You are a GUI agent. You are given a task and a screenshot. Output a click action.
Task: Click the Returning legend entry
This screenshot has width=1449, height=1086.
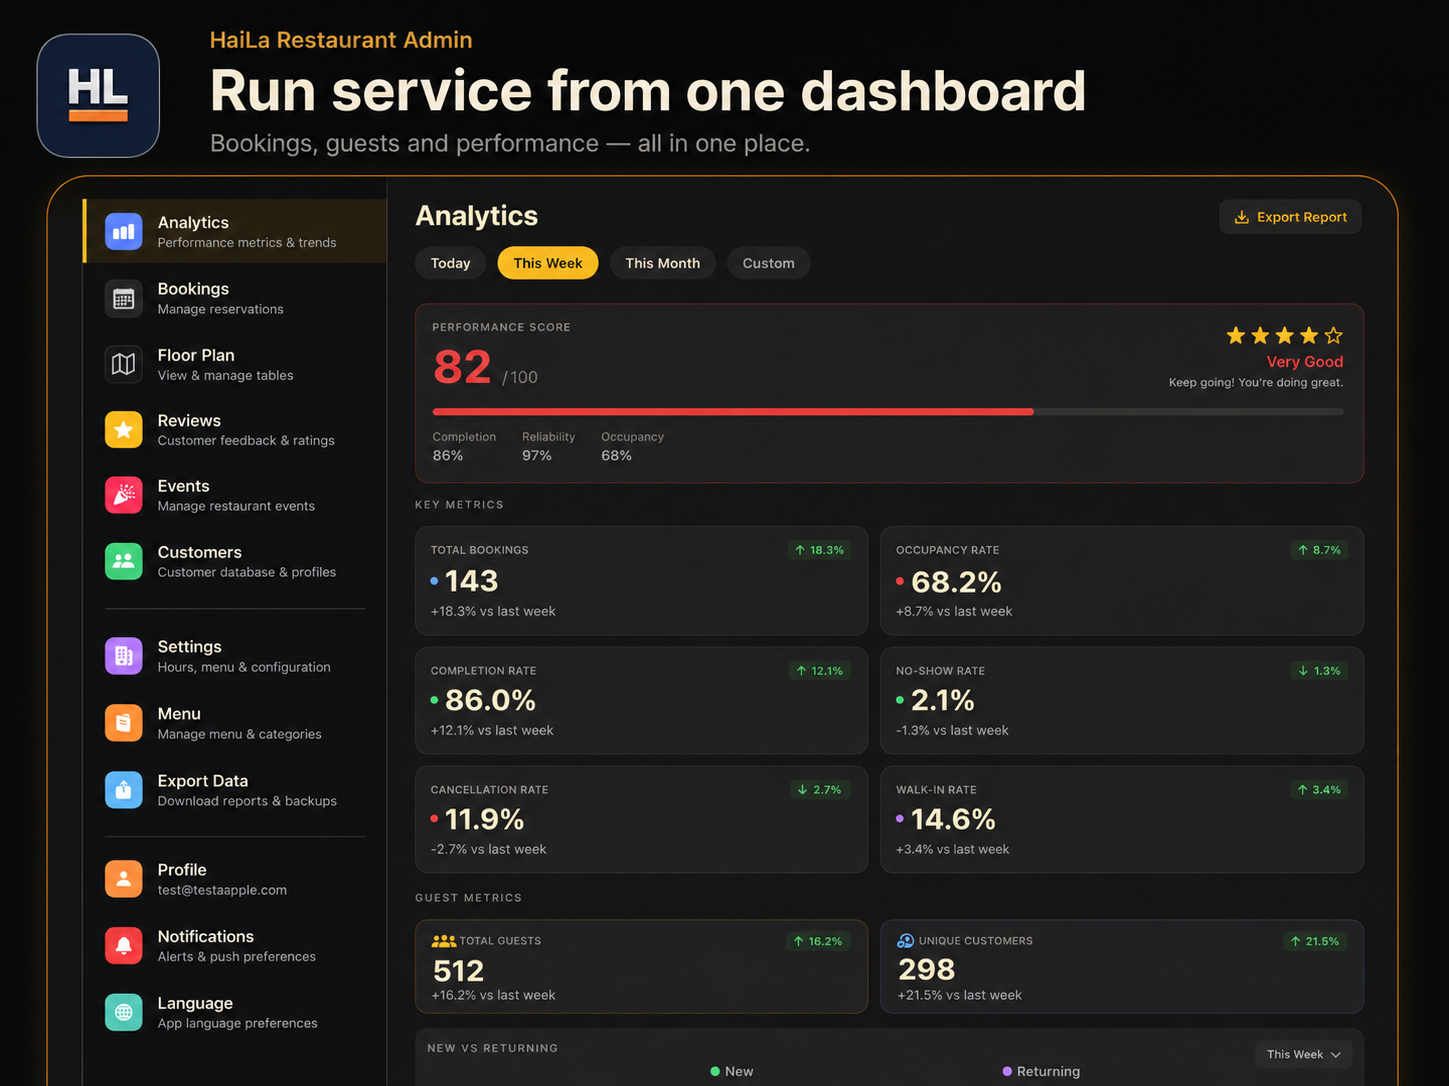[1041, 1071]
